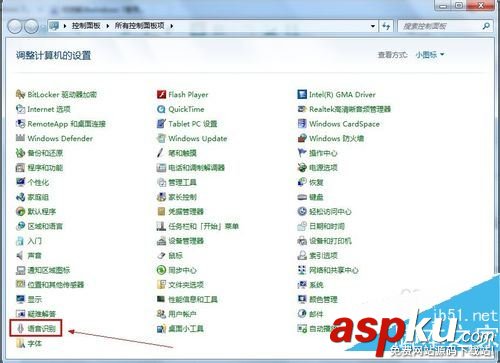500x363 pixels.
Task: Open 设备和打印机 link
Action: point(330,241)
